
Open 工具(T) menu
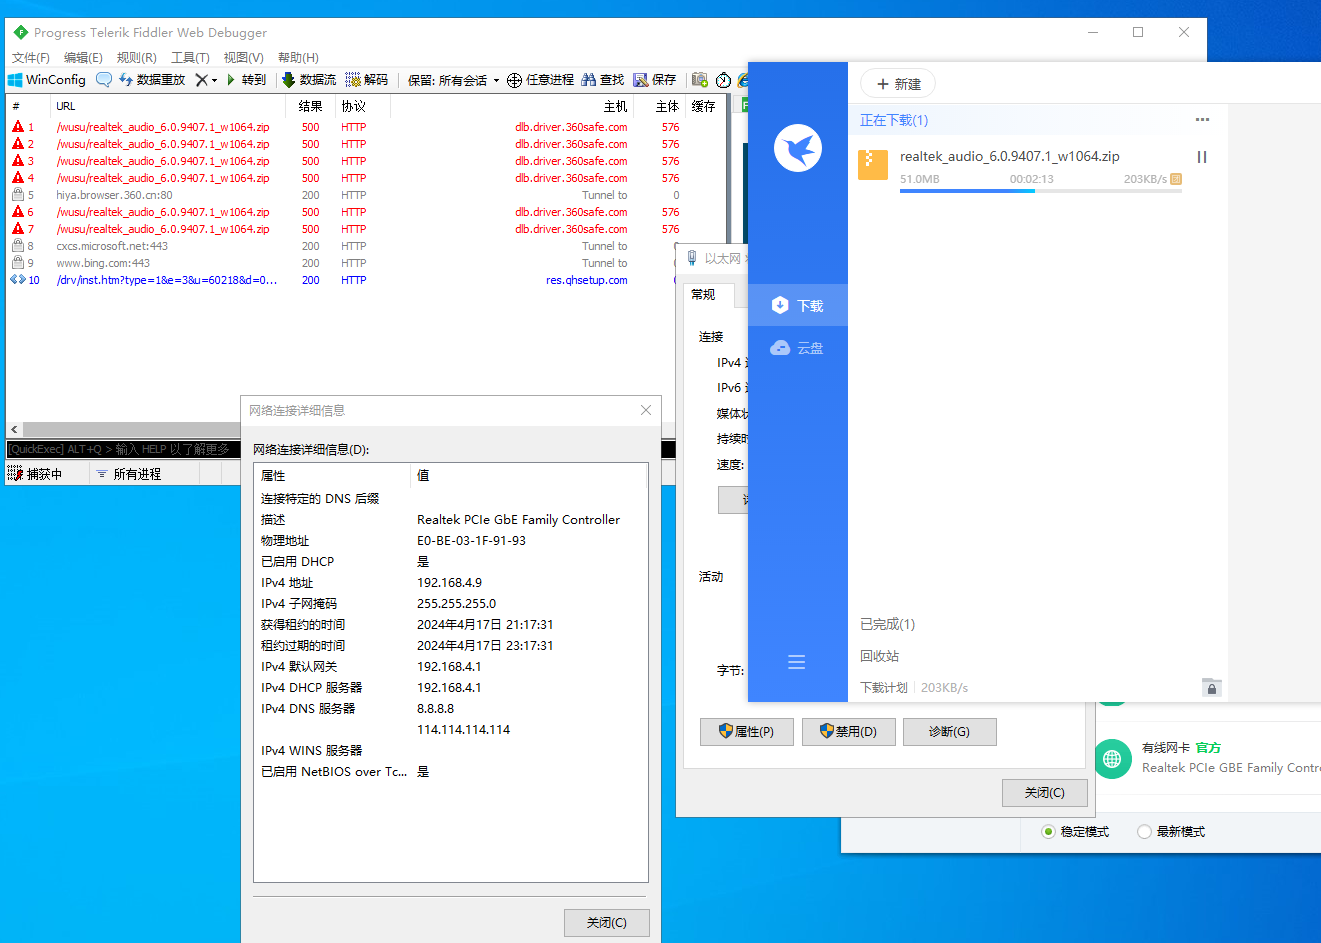[190, 58]
